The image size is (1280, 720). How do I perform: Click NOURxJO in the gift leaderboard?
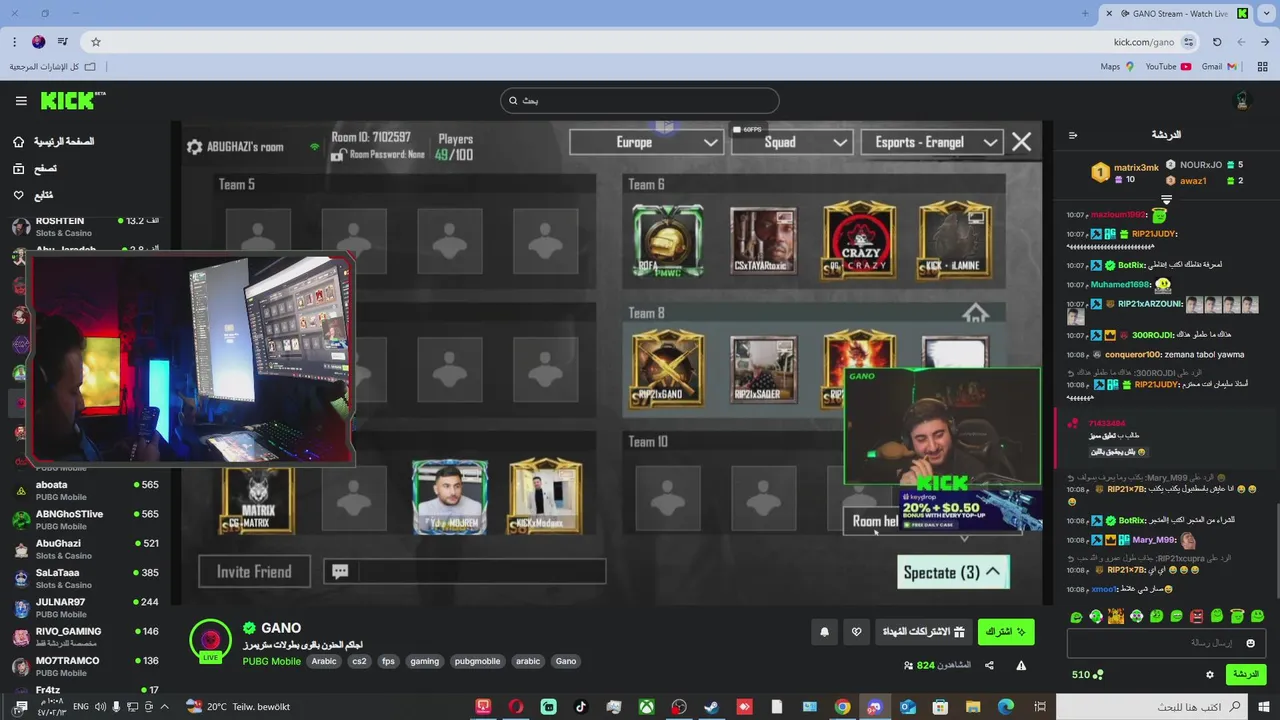(1200, 165)
